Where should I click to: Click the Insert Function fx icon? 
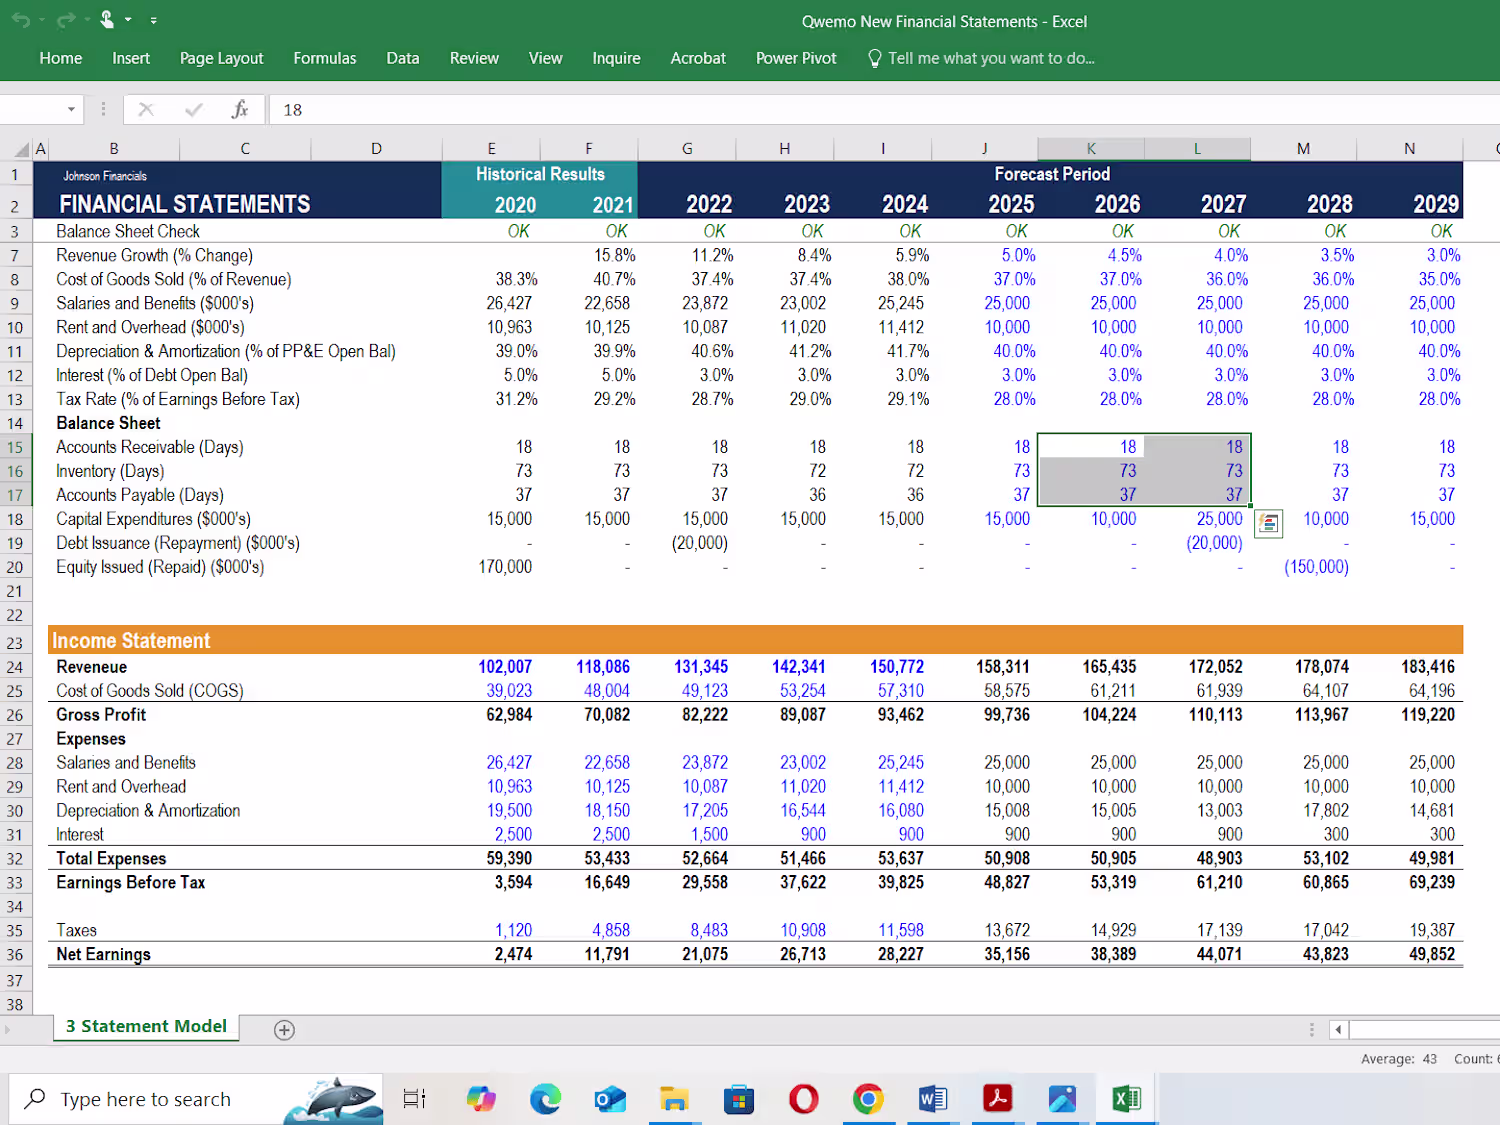240,109
